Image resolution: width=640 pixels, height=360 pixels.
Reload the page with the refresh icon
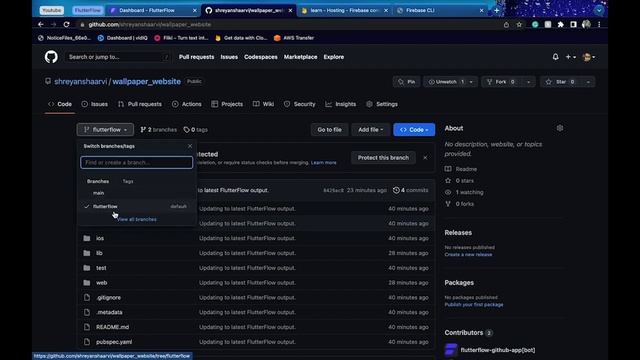(x=66, y=24)
